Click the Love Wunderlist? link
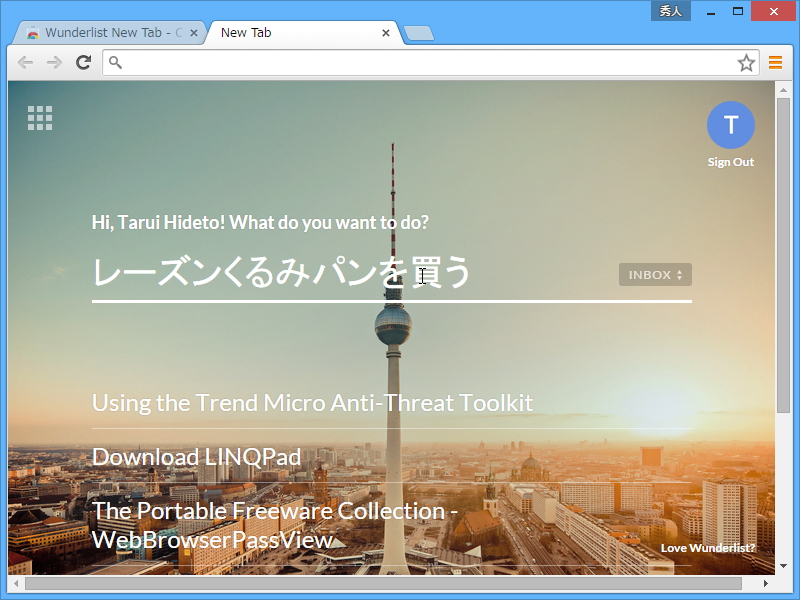 pos(710,548)
